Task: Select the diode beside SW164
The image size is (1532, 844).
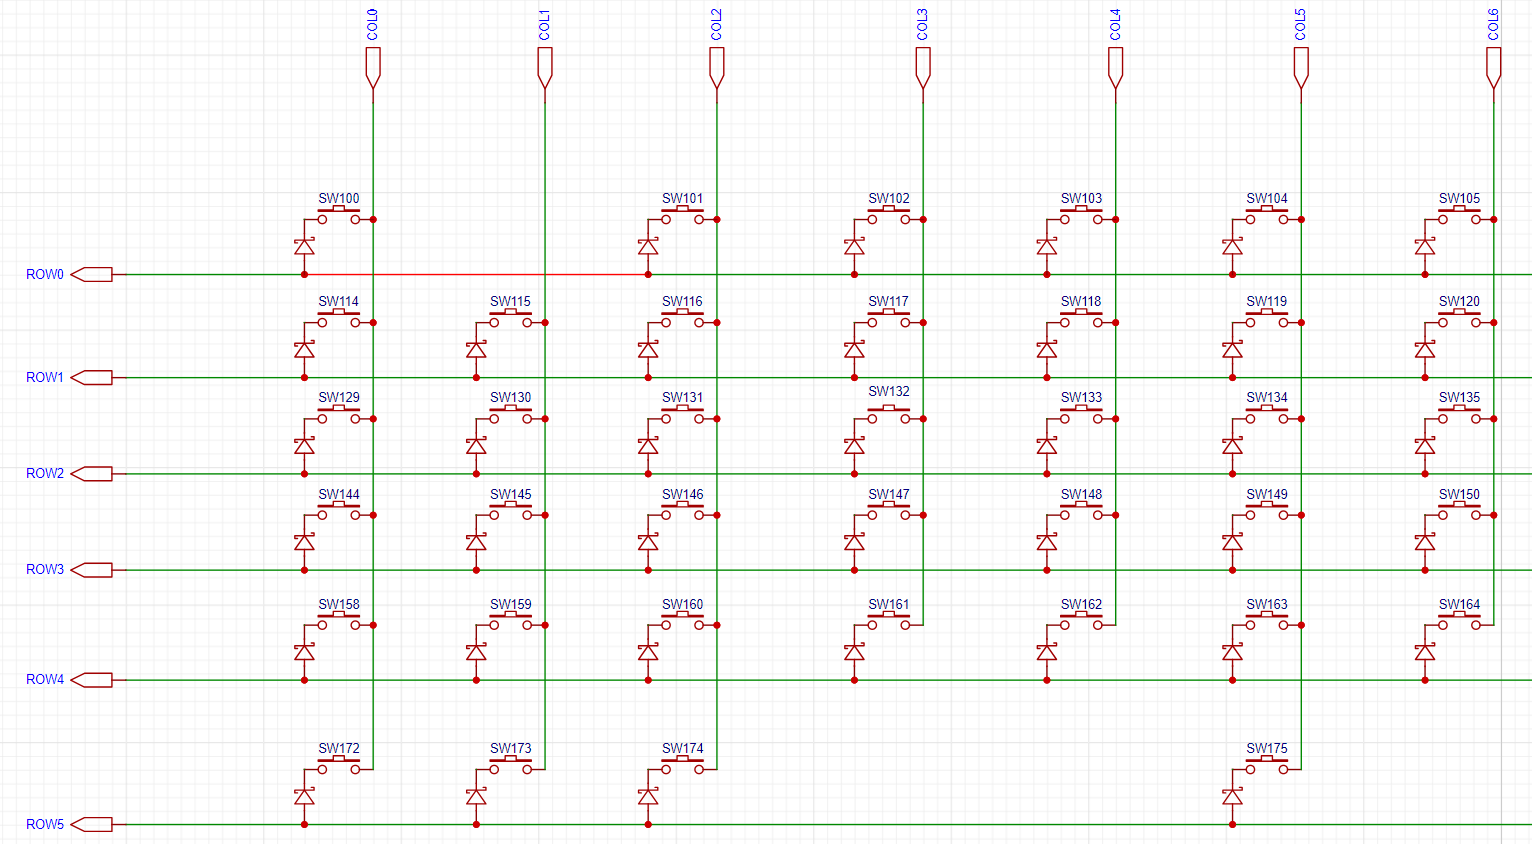Action: pyautogui.click(x=1425, y=653)
